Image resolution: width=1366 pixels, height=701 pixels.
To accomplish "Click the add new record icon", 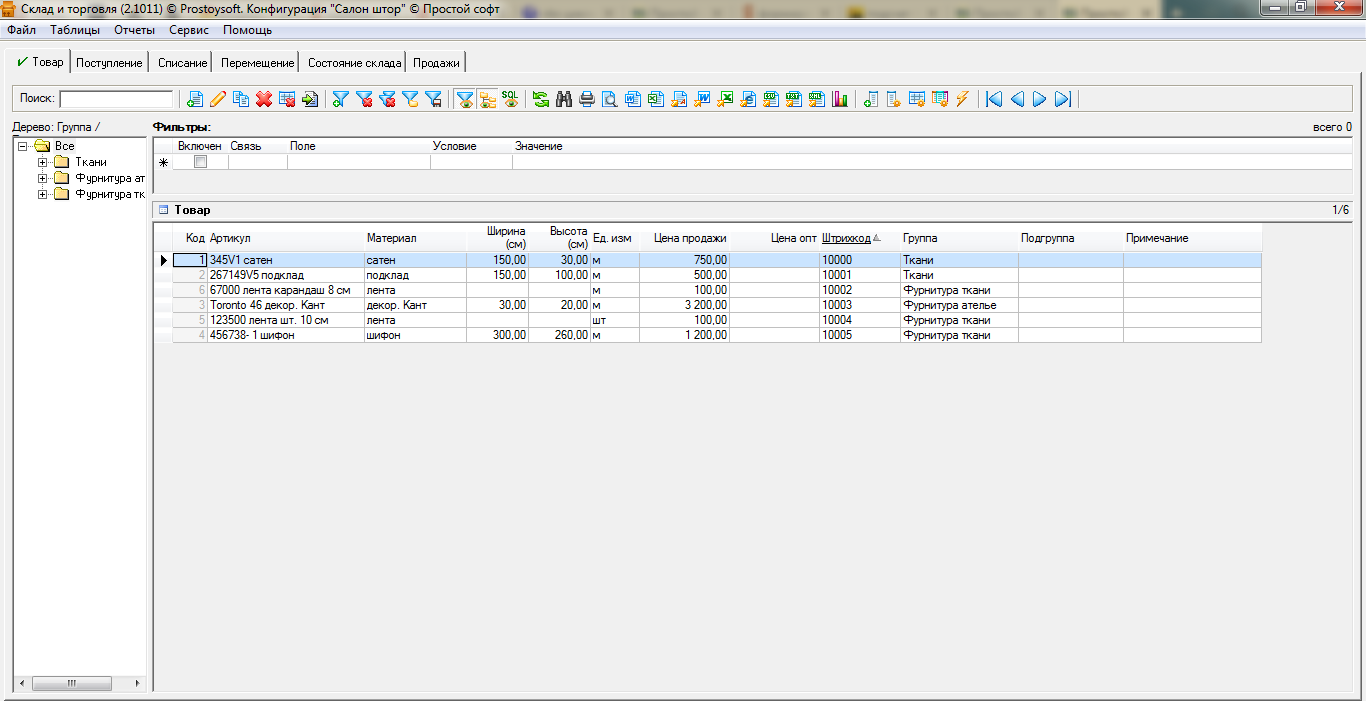I will tap(195, 99).
